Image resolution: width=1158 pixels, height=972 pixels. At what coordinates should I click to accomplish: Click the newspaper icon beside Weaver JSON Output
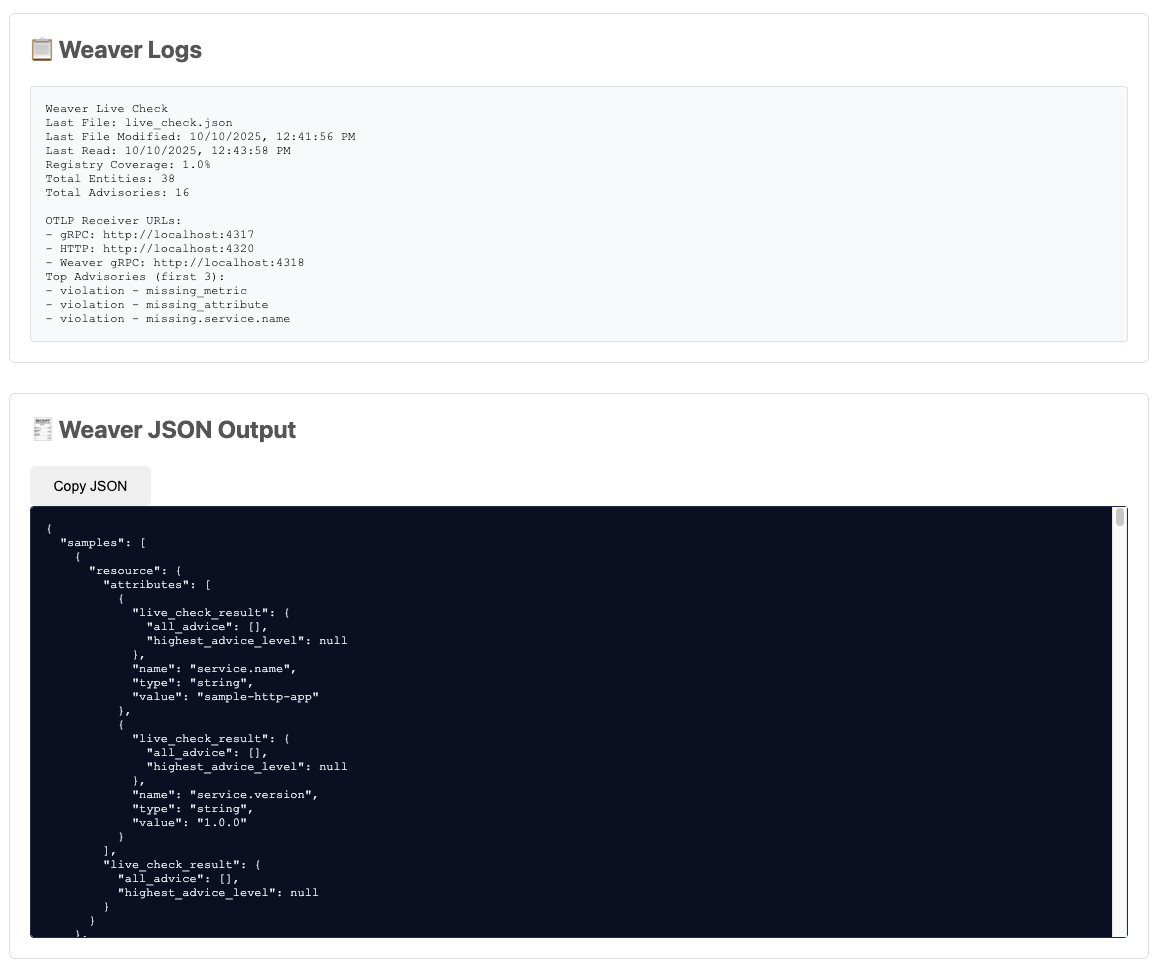click(x=42, y=430)
